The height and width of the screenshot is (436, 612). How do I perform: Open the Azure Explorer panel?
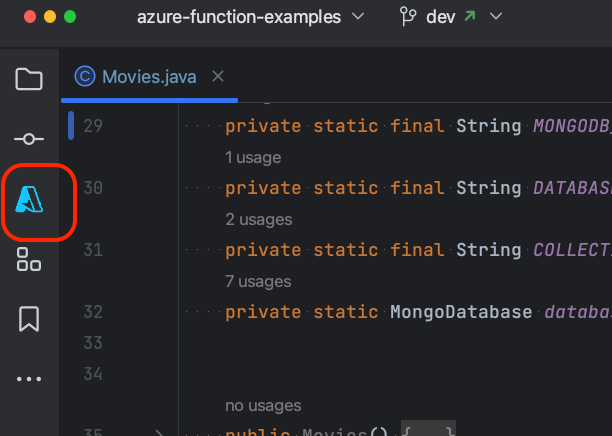click(30, 201)
